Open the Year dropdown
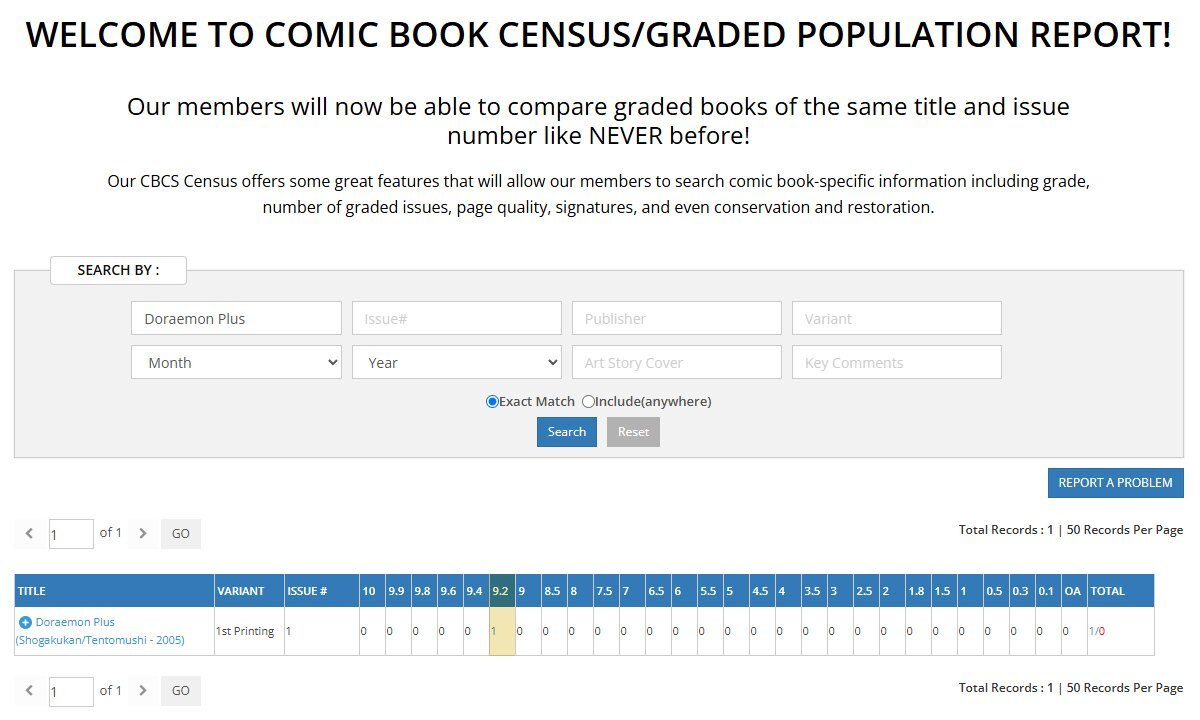This screenshot has width=1200, height=720. click(x=456, y=363)
